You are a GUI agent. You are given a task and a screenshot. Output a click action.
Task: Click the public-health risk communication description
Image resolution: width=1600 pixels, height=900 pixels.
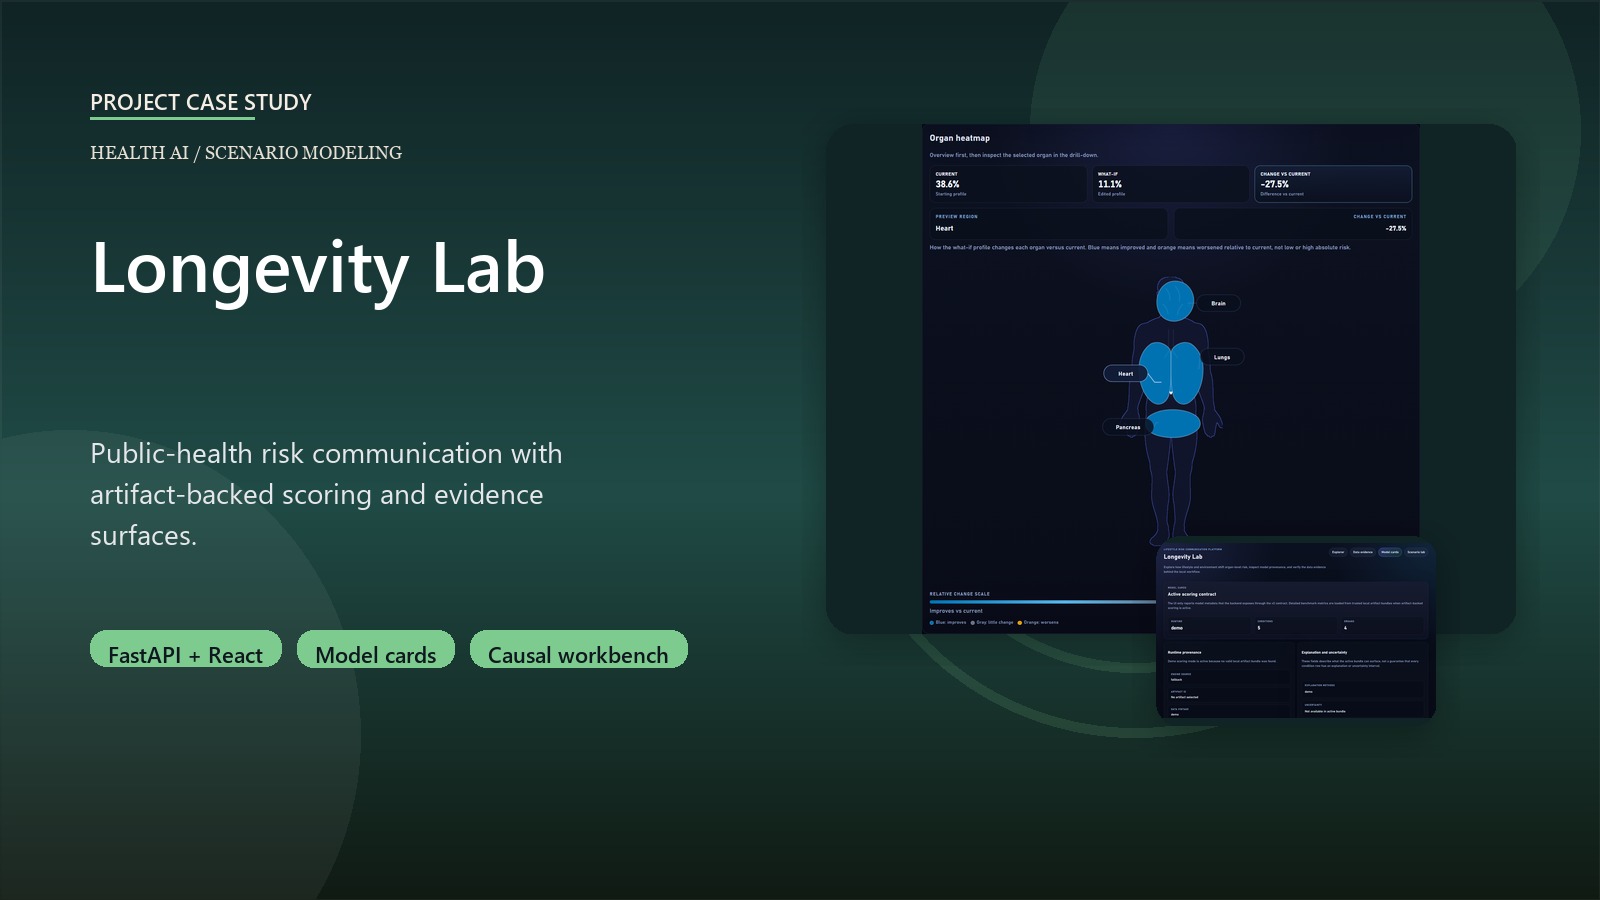click(326, 494)
